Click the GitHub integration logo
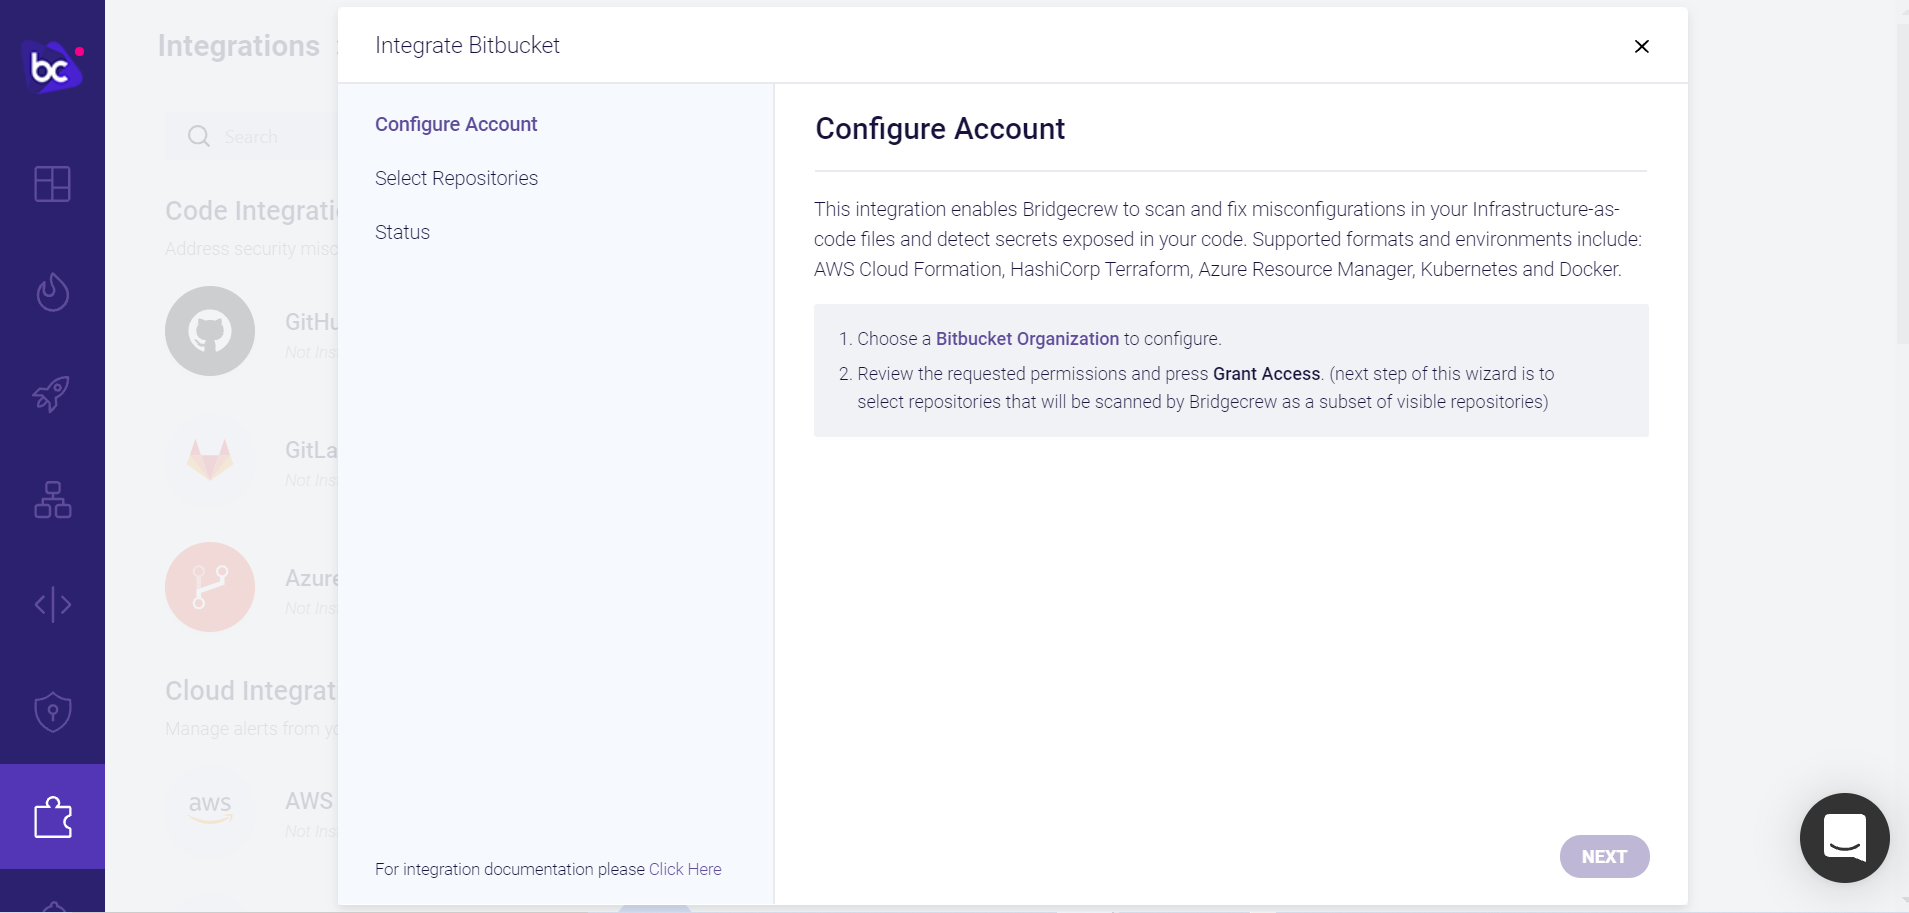This screenshot has height=913, width=1909. [x=210, y=331]
